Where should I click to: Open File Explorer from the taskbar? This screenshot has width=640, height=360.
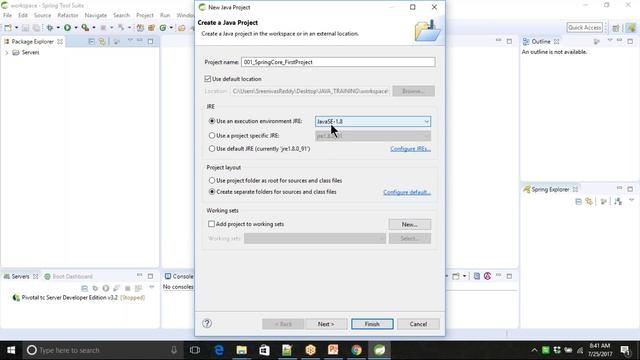pyautogui.click(x=242, y=350)
